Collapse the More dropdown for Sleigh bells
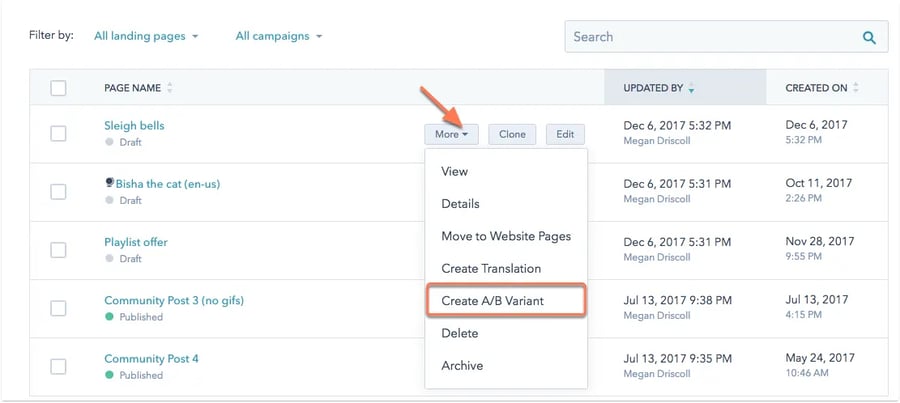The height and width of the screenshot is (403, 900). pyautogui.click(x=452, y=134)
